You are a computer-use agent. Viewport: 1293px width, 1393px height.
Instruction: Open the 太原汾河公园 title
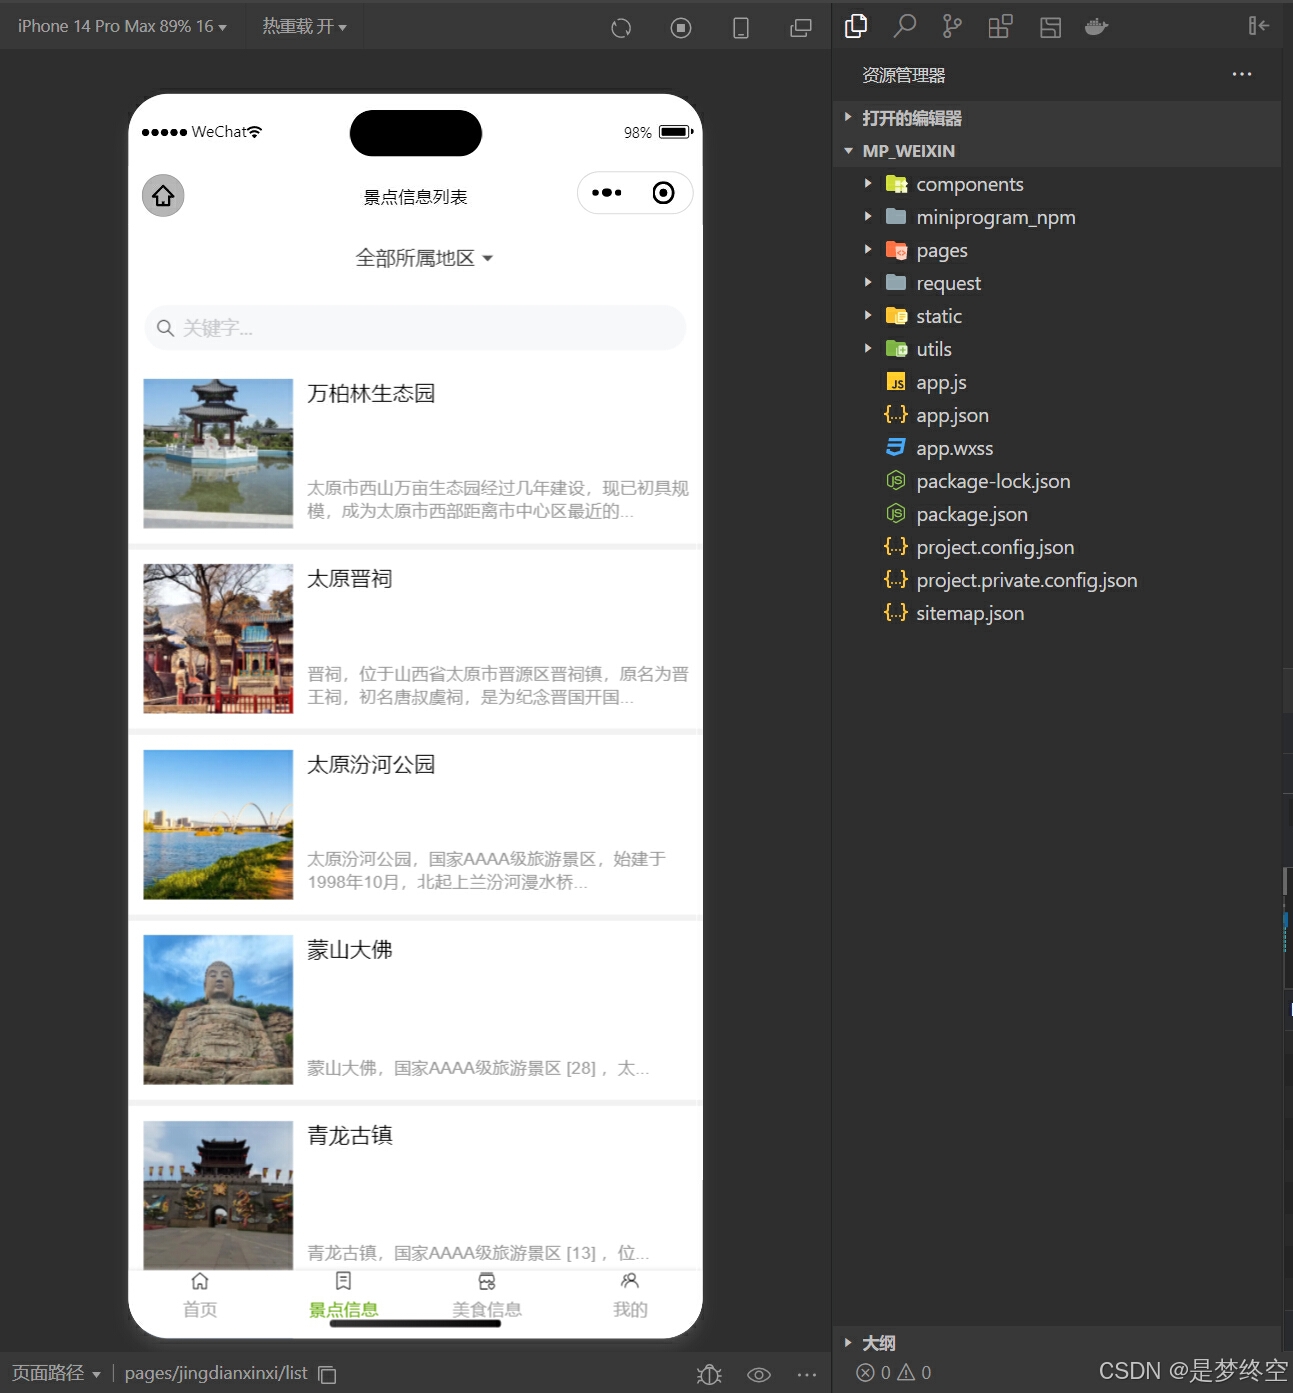click(371, 765)
